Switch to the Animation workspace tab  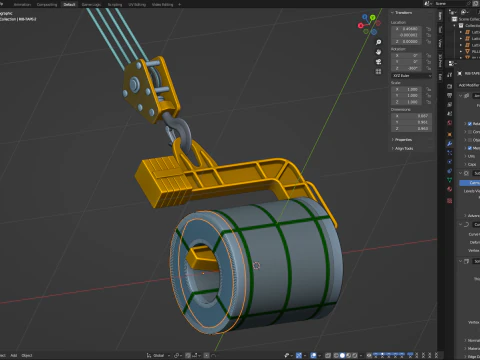[x=22, y=5]
